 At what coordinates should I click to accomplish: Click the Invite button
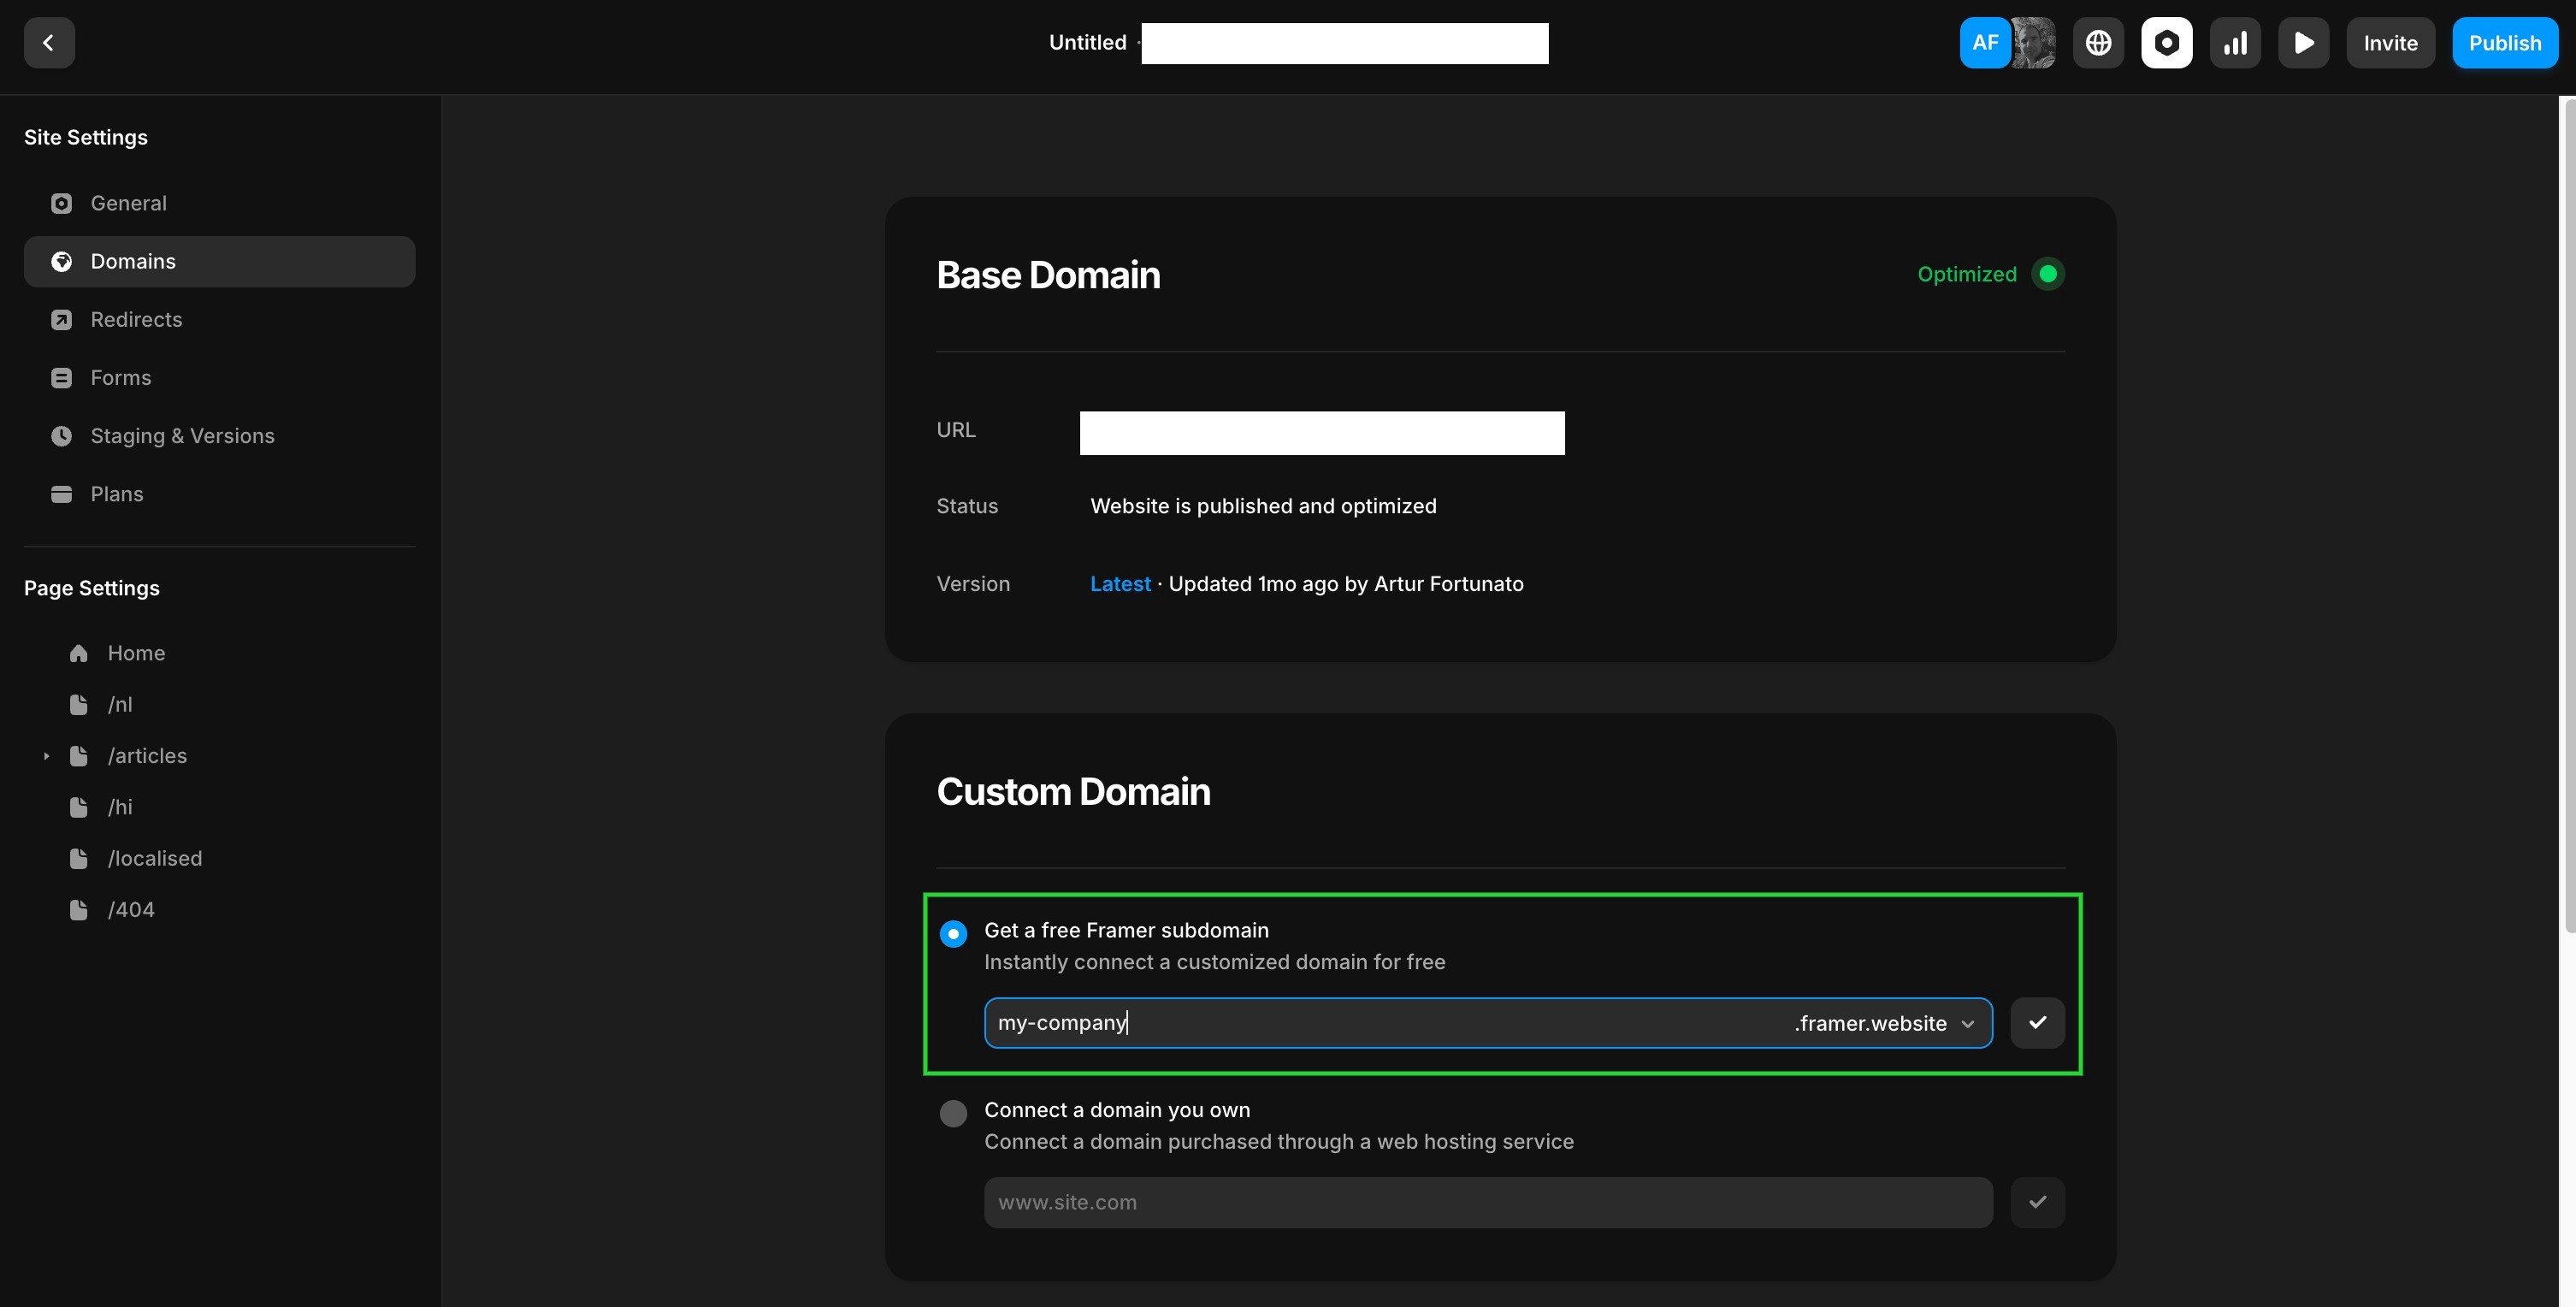pos(2390,43)
